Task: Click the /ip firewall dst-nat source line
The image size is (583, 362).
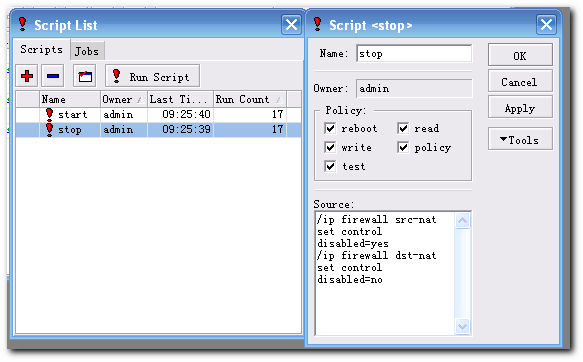Action: click(376, 256)
